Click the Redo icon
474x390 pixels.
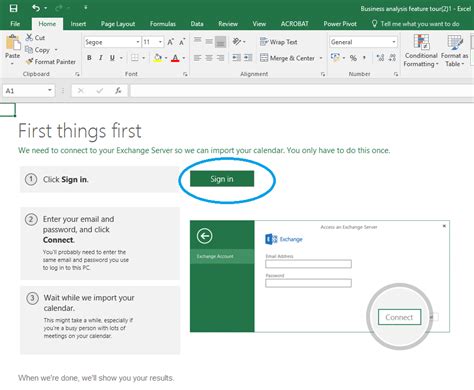59,8
